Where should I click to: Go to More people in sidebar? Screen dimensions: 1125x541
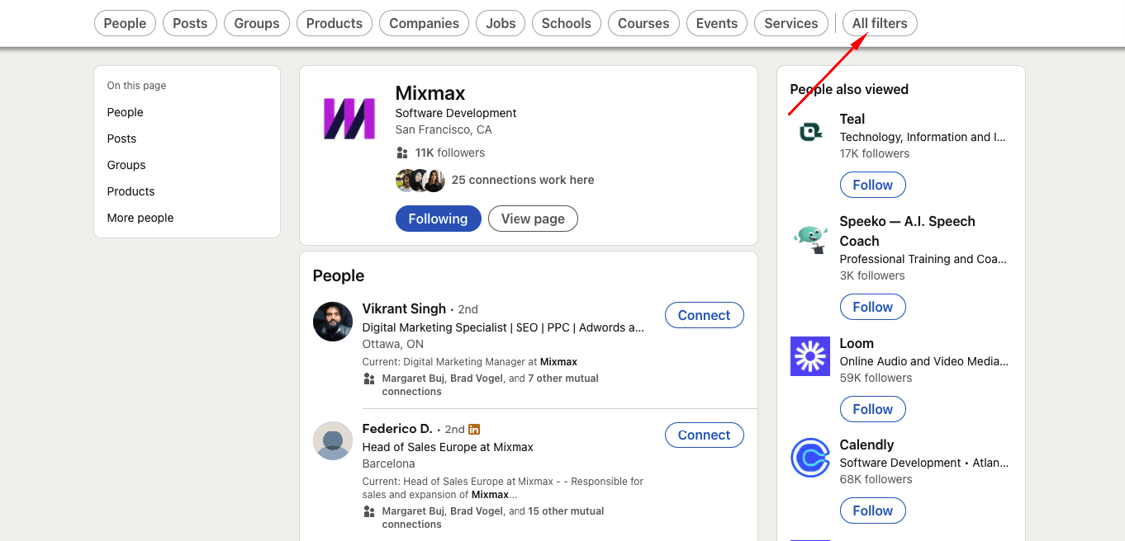(x=140, y=218)
